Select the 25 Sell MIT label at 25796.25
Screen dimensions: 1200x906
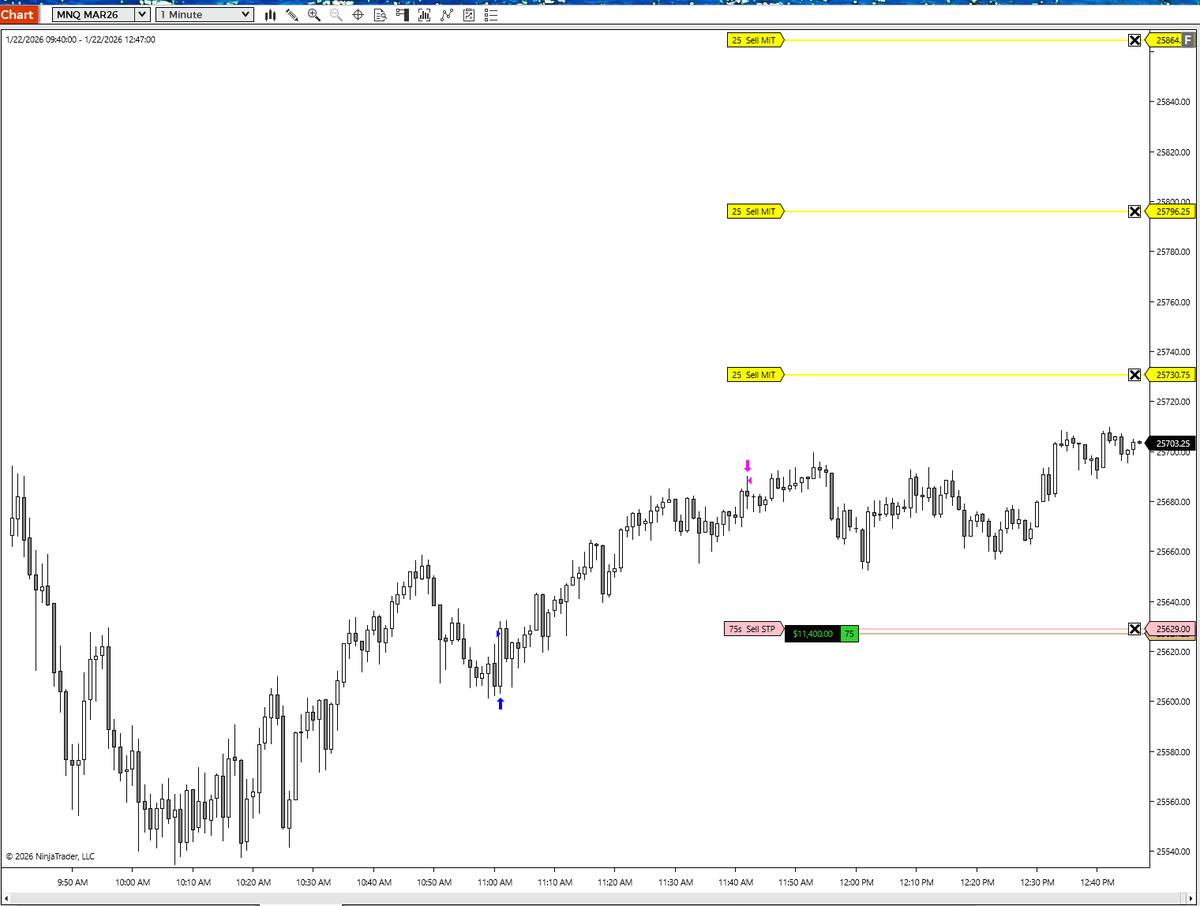pyautogui.click(x=757, y=212)
